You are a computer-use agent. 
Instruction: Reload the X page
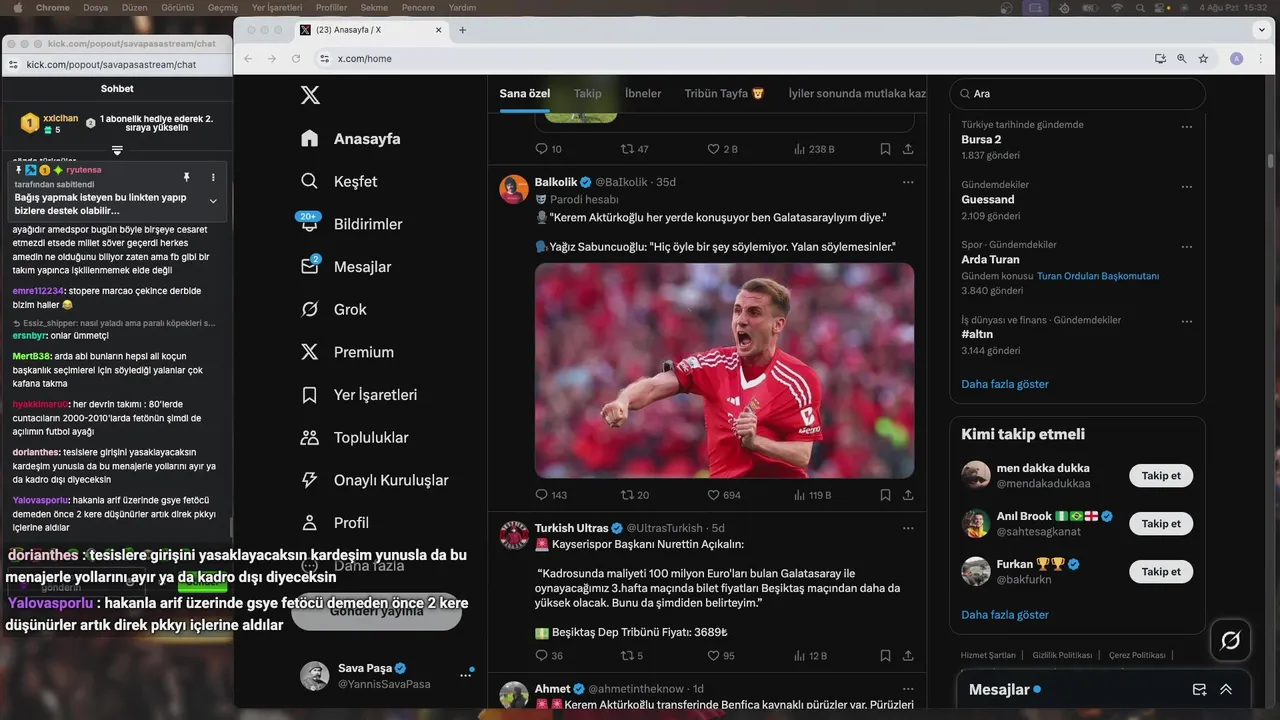(x=296, y=59)
